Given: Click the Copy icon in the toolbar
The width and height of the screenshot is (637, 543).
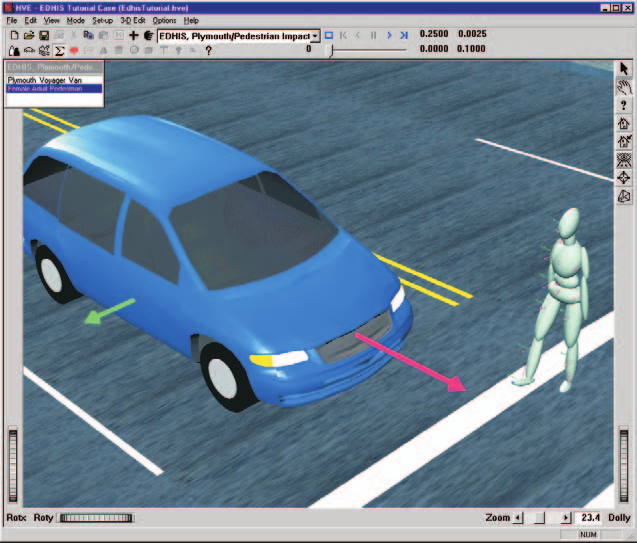Looking at the screenshot, I should (x=88, y=36).
